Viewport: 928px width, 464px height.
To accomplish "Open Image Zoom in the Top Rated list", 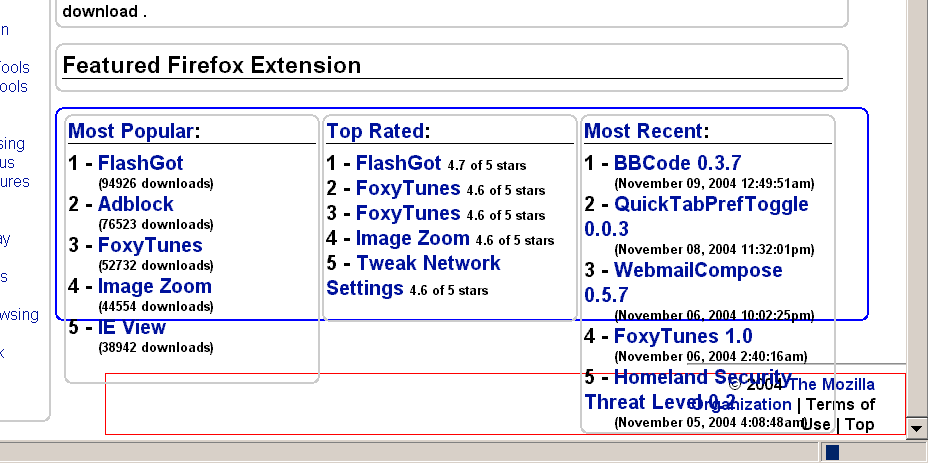I will (412, 238).
